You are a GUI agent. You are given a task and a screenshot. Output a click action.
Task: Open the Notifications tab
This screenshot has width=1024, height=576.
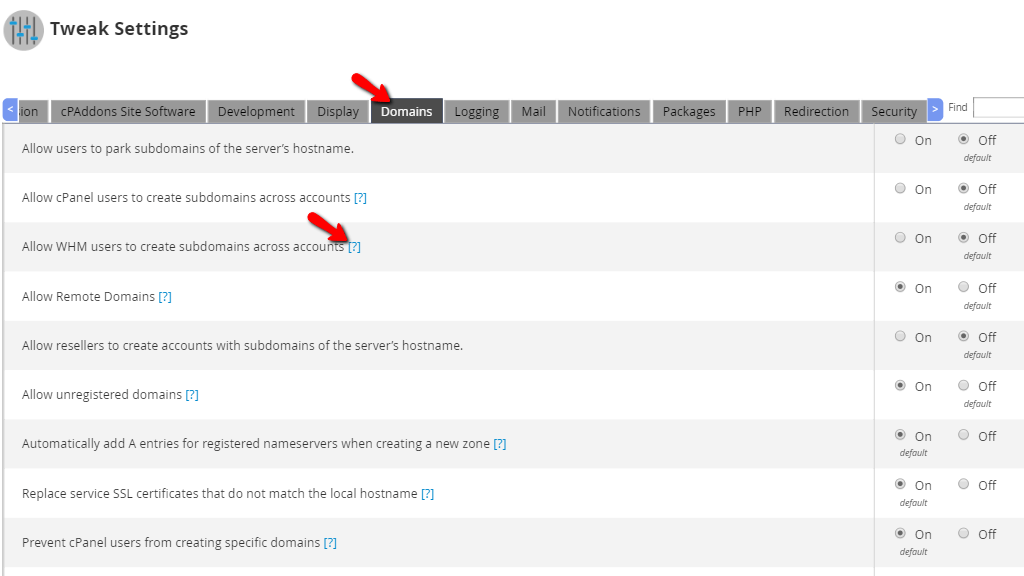tap(604, 112)
